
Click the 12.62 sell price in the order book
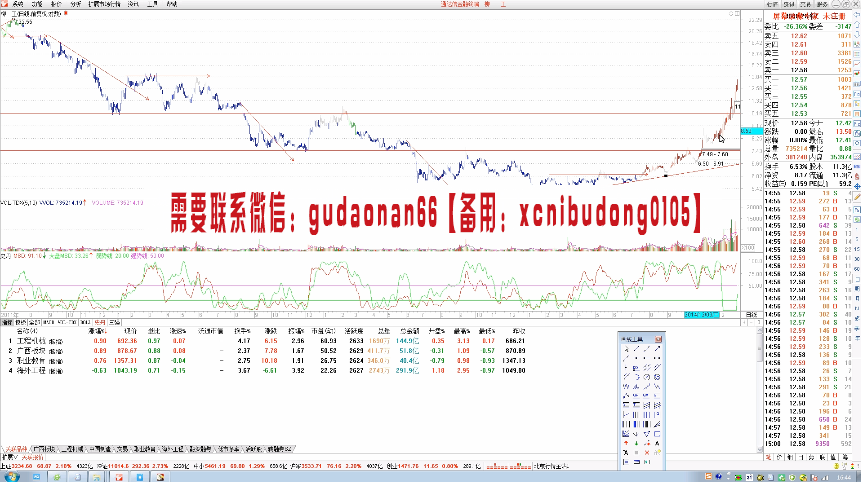[x=799, y=36]
